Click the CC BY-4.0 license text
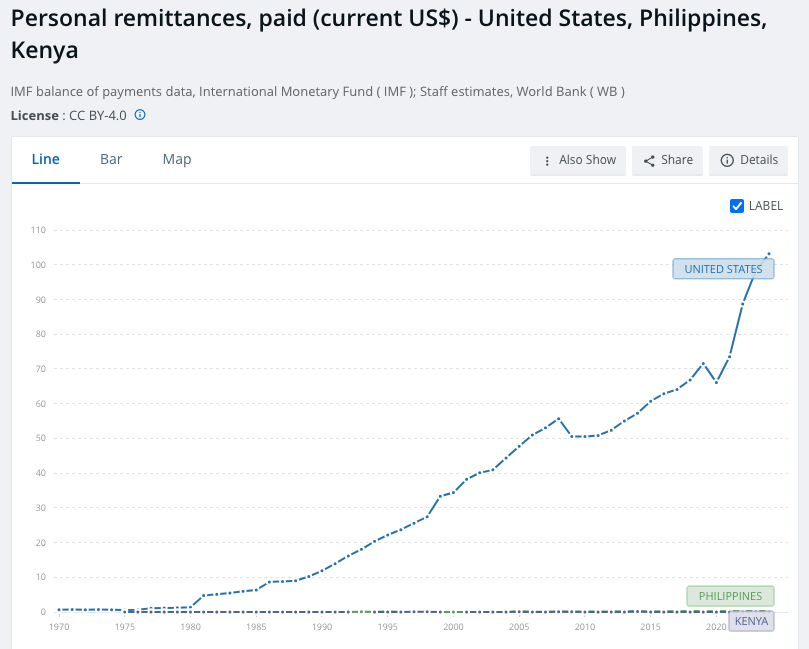This screenshot has width=809, height=649. 98,116
